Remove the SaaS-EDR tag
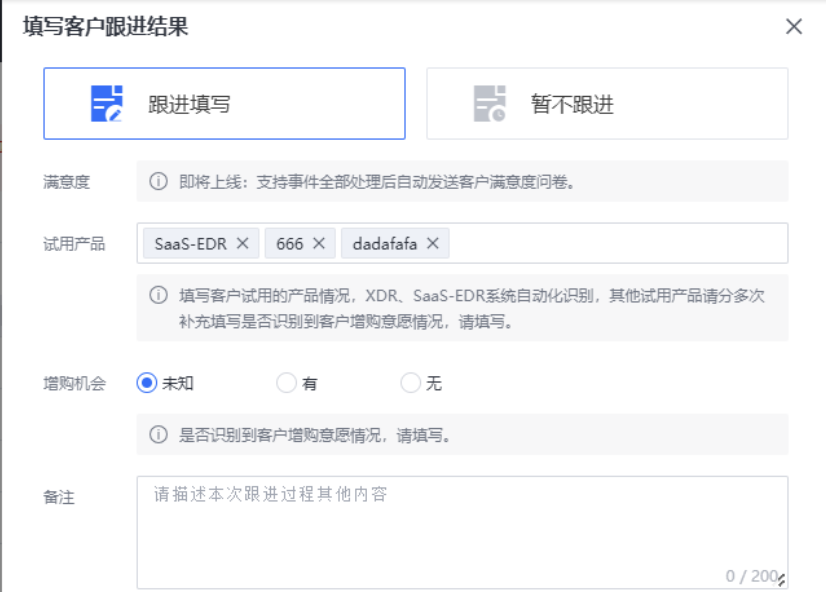 [243, 243]
